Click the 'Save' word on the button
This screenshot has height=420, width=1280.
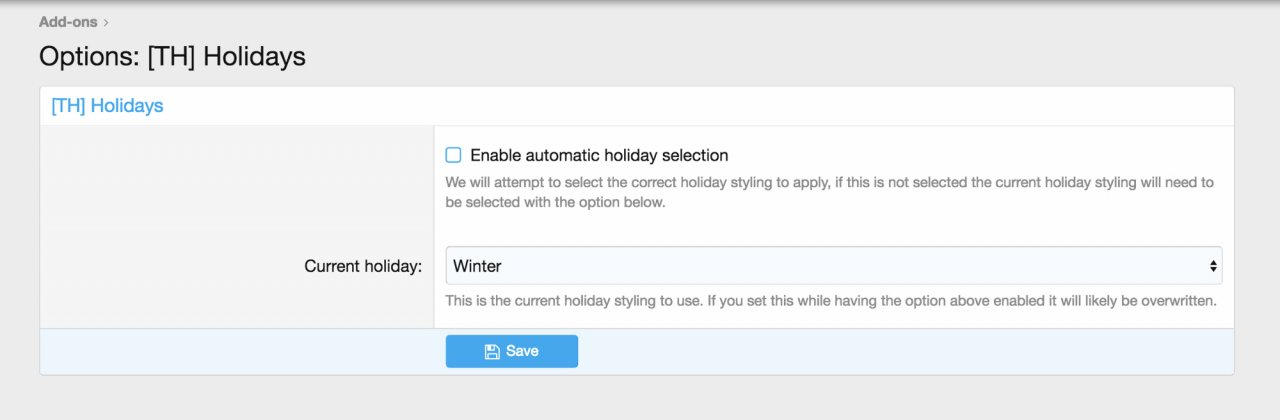(x=522, y=351)
